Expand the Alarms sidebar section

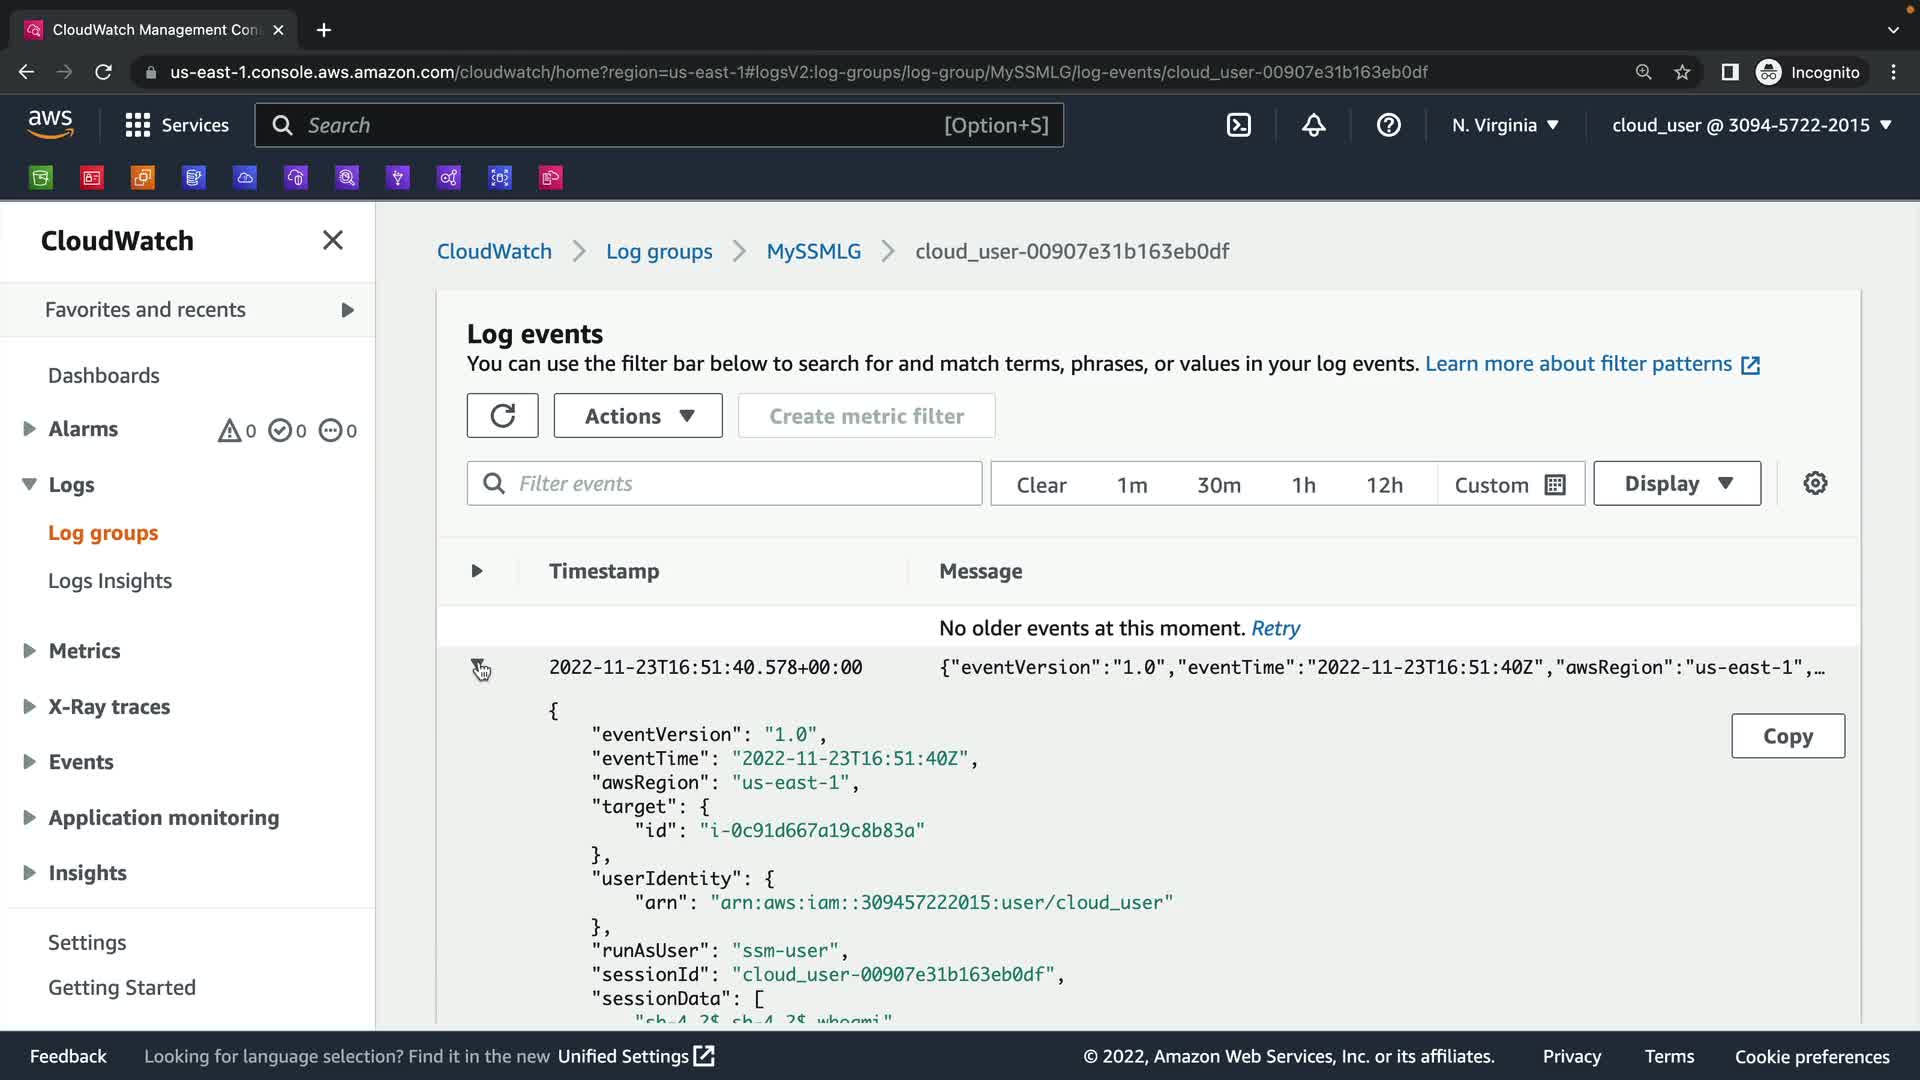pyautogui.click(x=29, y=429)
